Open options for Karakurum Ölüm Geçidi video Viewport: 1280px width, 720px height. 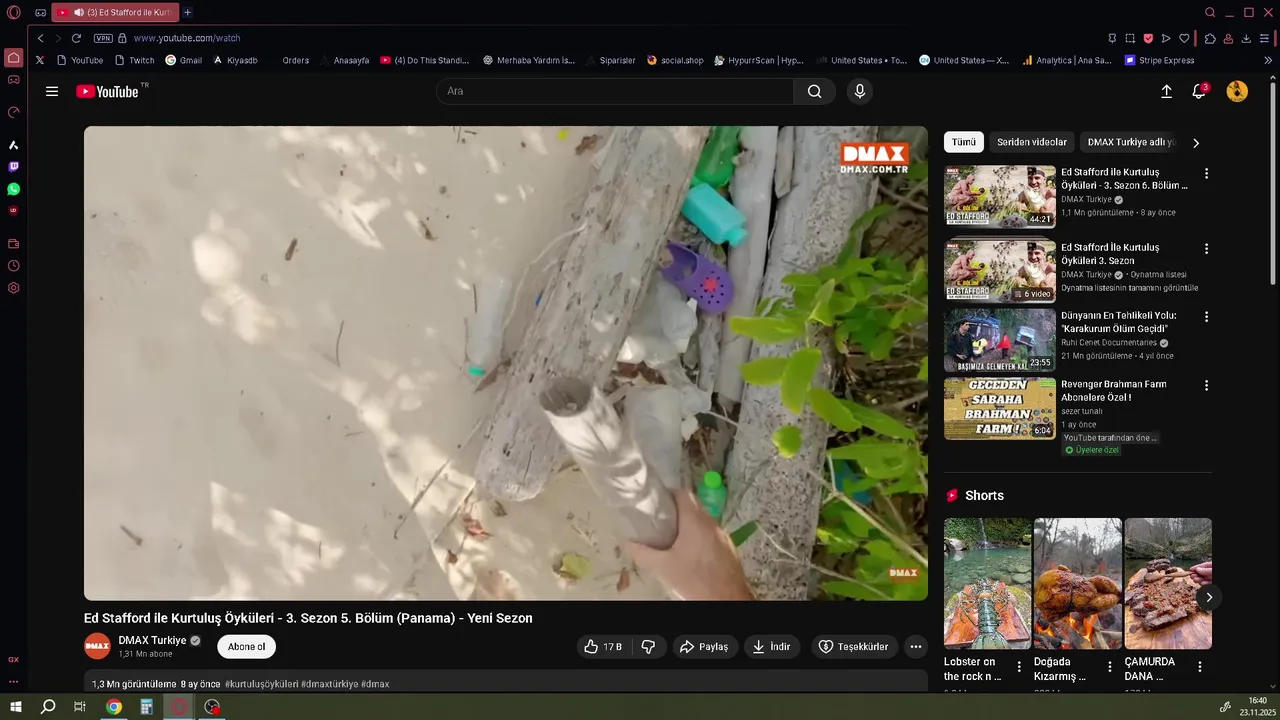coord(1206,316)
